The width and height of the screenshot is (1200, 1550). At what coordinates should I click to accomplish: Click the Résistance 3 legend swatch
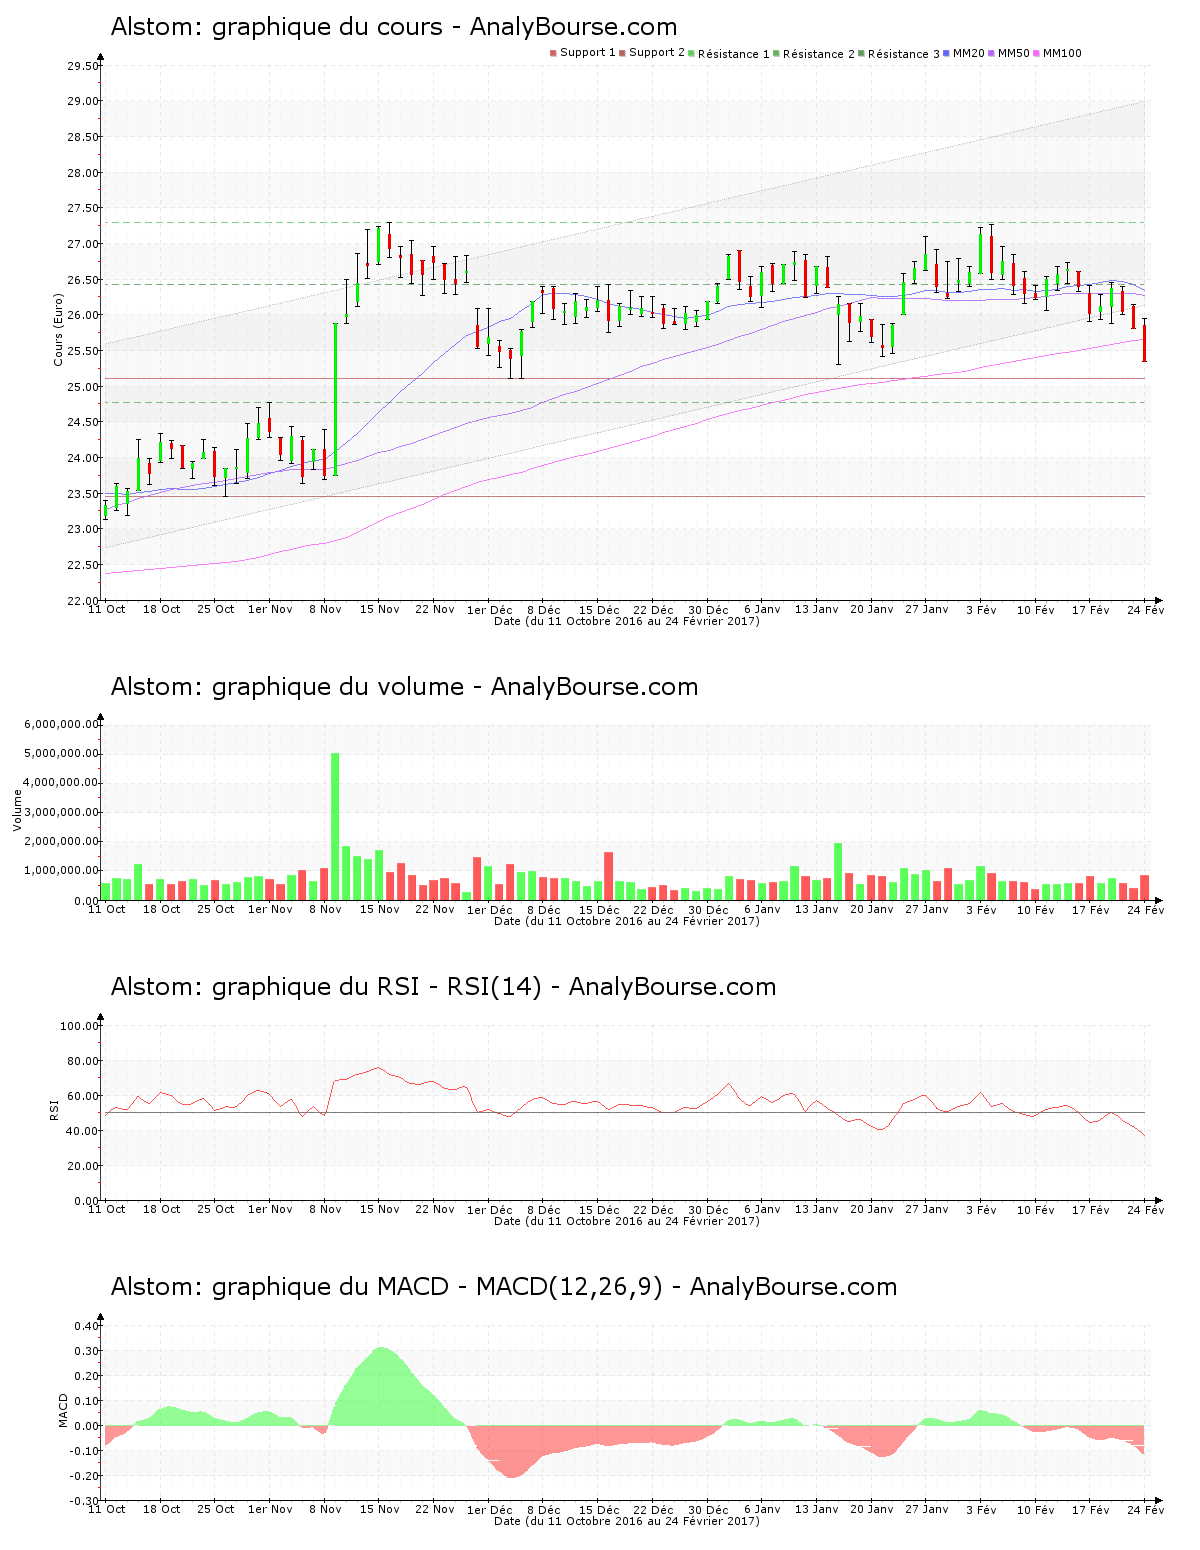(x=861, y=53)
